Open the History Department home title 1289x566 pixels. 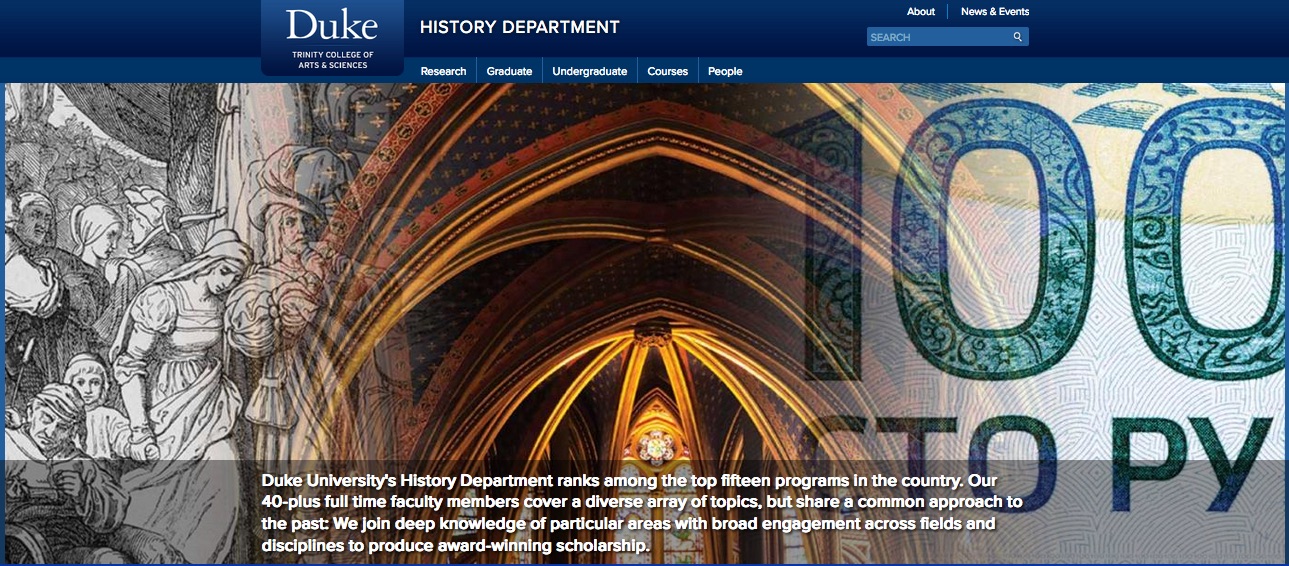[519, 27]
